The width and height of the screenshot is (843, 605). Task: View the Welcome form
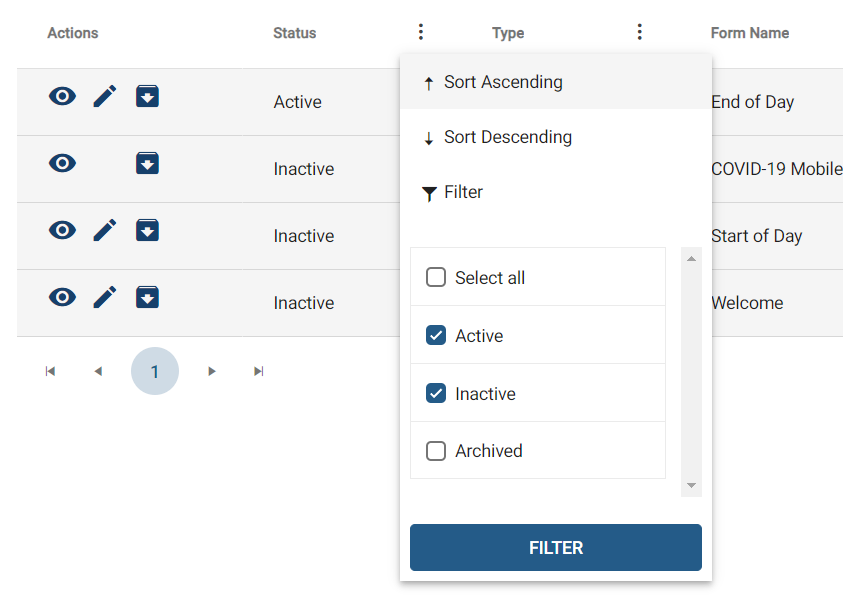62,297
